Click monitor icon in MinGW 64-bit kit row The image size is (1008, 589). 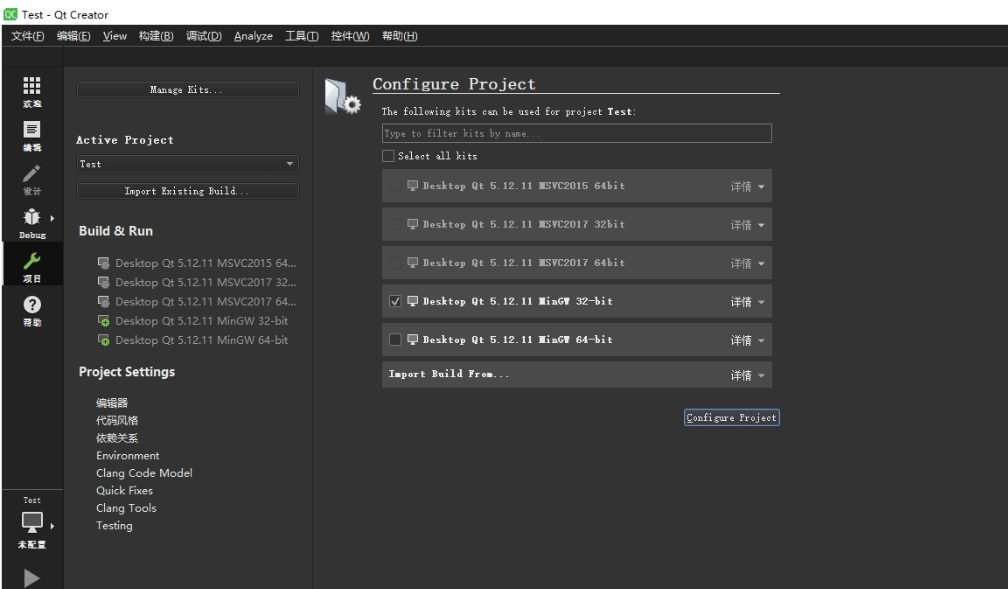[x=413, y=339]
